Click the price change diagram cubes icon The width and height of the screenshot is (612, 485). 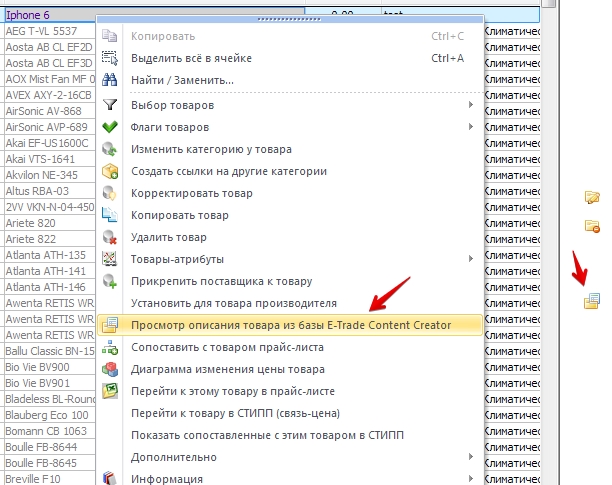point(110,369)
